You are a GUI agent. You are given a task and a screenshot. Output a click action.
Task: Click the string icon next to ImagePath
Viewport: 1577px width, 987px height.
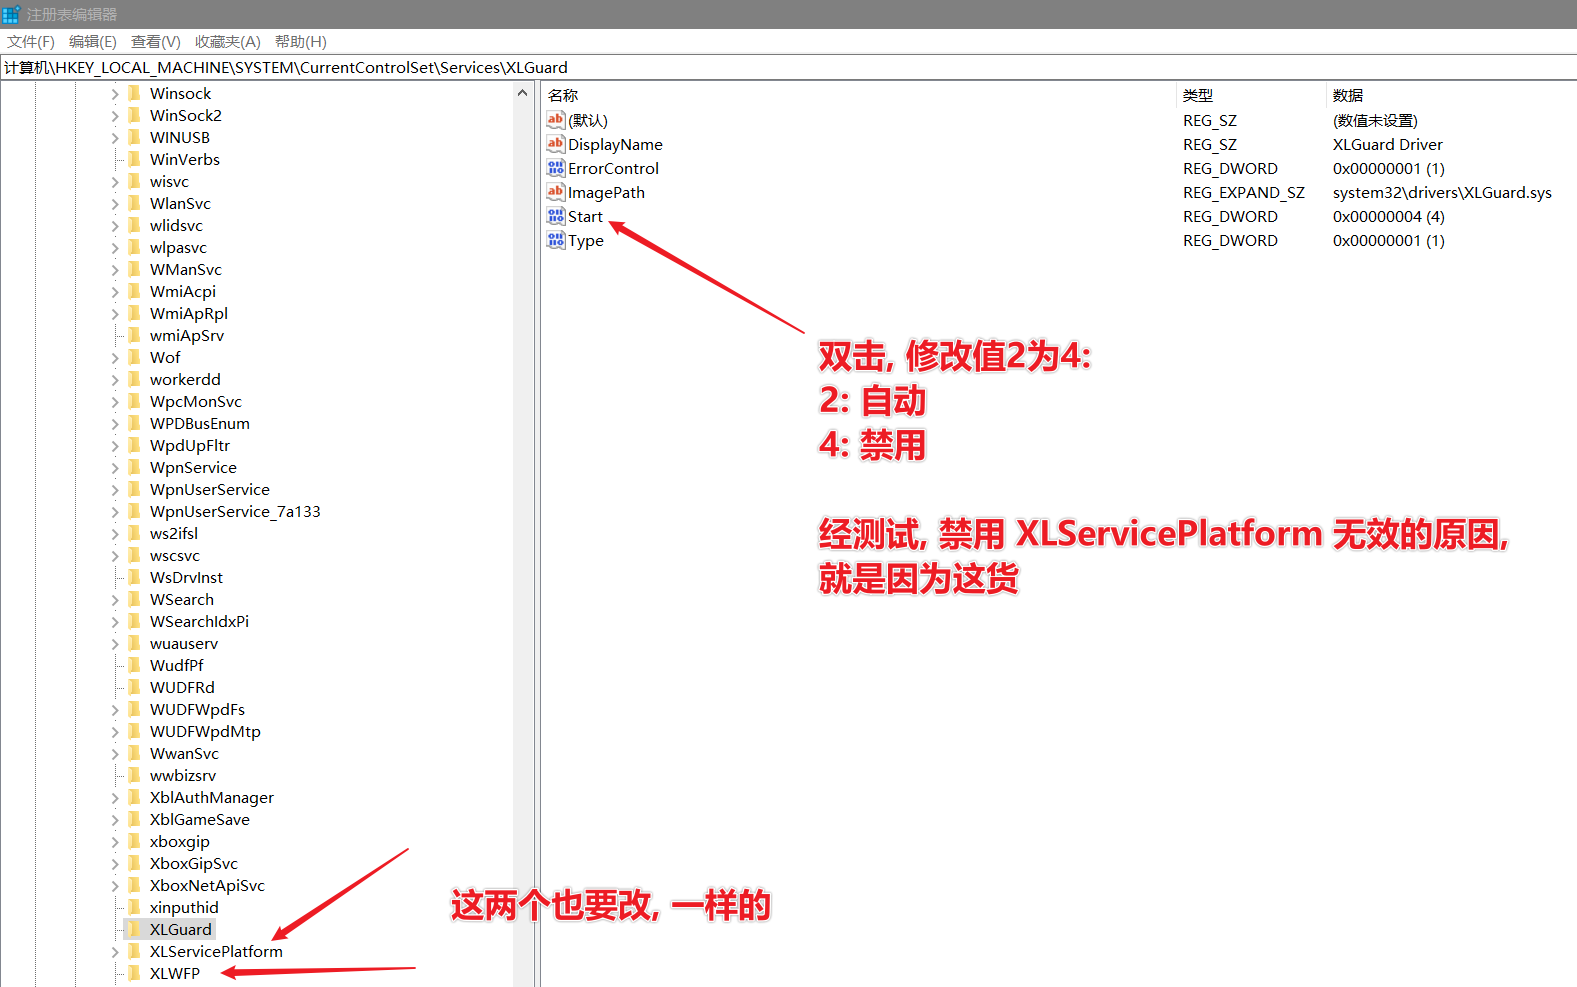pyautogui.click(x=556, y=192)
